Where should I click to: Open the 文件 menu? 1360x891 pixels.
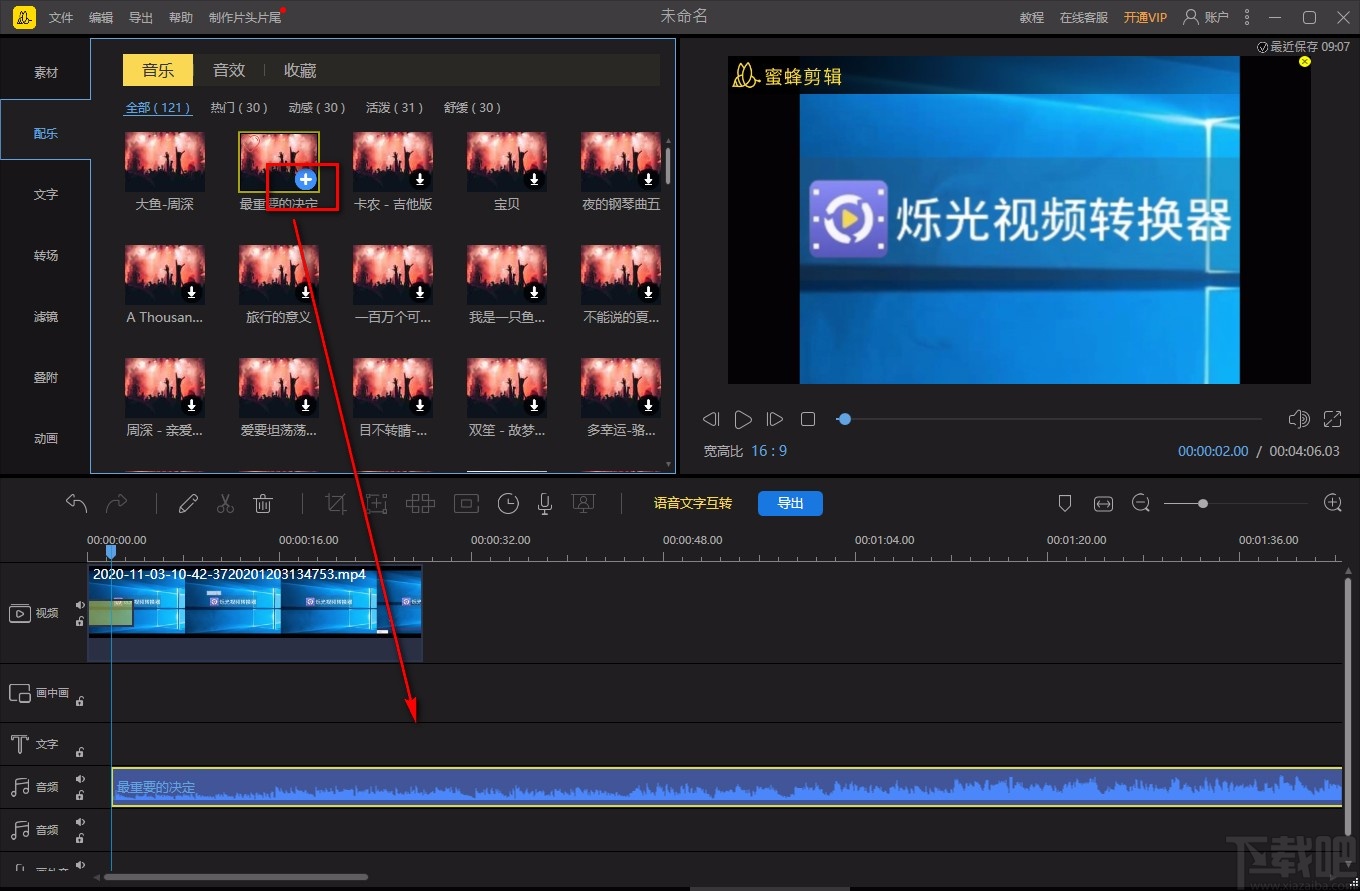[61, 18]
